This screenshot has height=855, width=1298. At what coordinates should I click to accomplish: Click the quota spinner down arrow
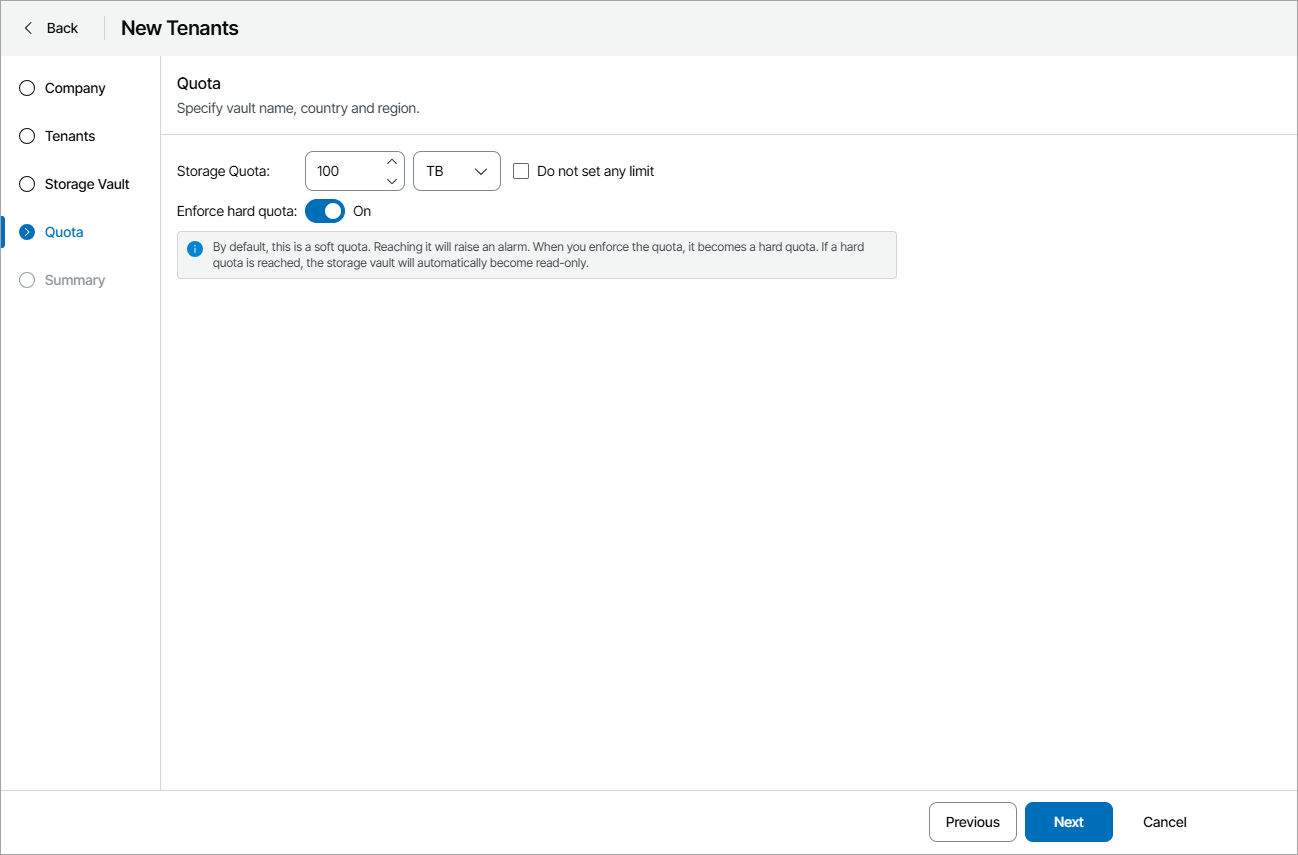391,181
